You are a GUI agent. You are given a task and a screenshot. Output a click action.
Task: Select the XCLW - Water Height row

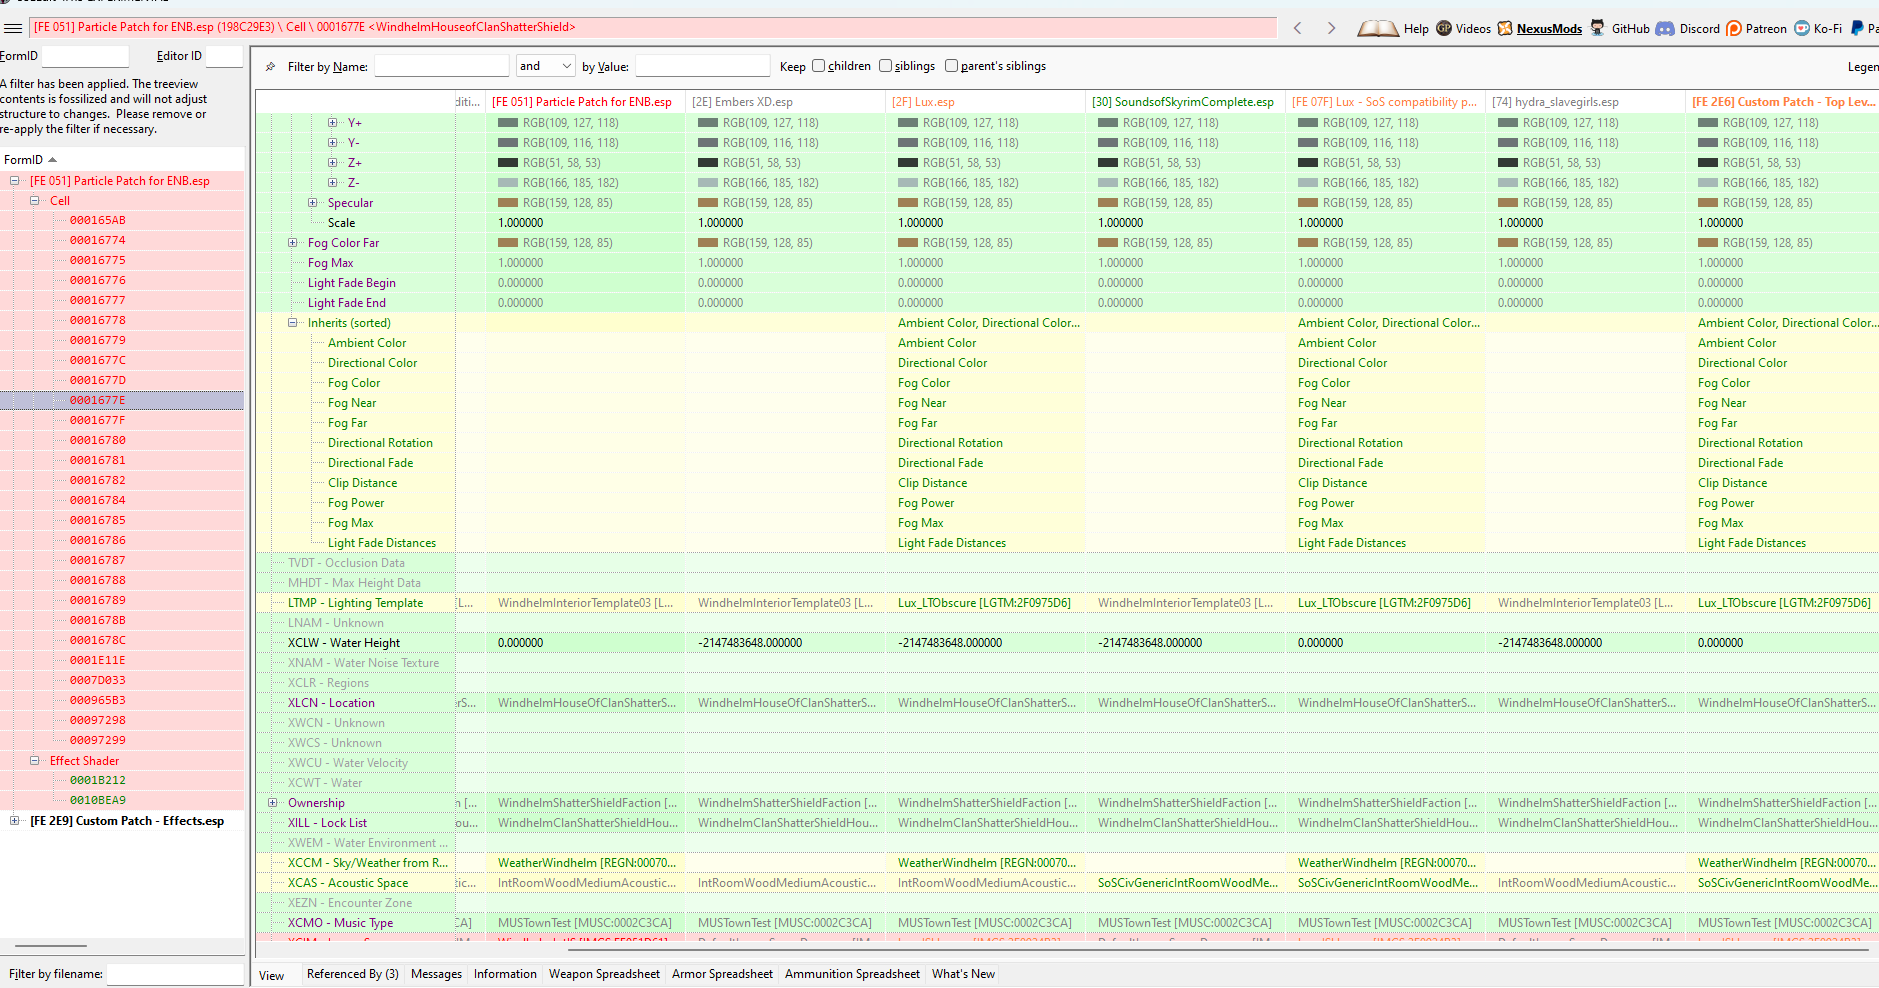355,643
